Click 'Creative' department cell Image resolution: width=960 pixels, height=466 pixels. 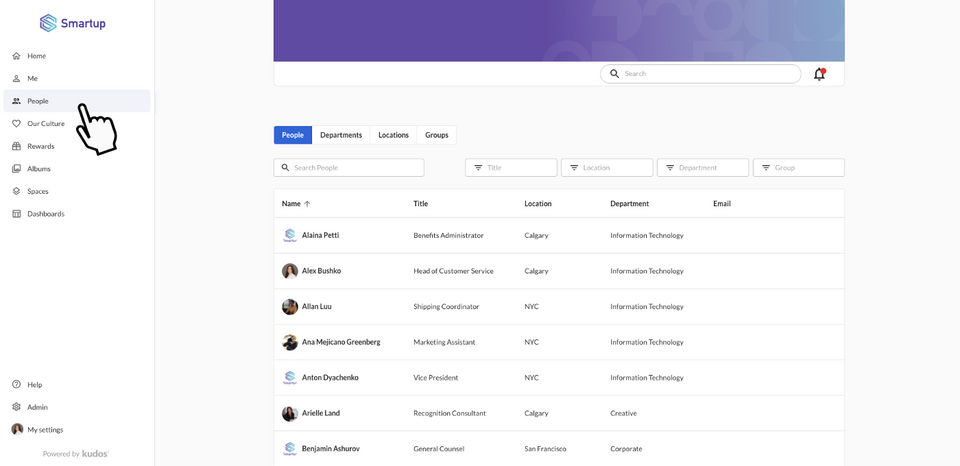623,413
